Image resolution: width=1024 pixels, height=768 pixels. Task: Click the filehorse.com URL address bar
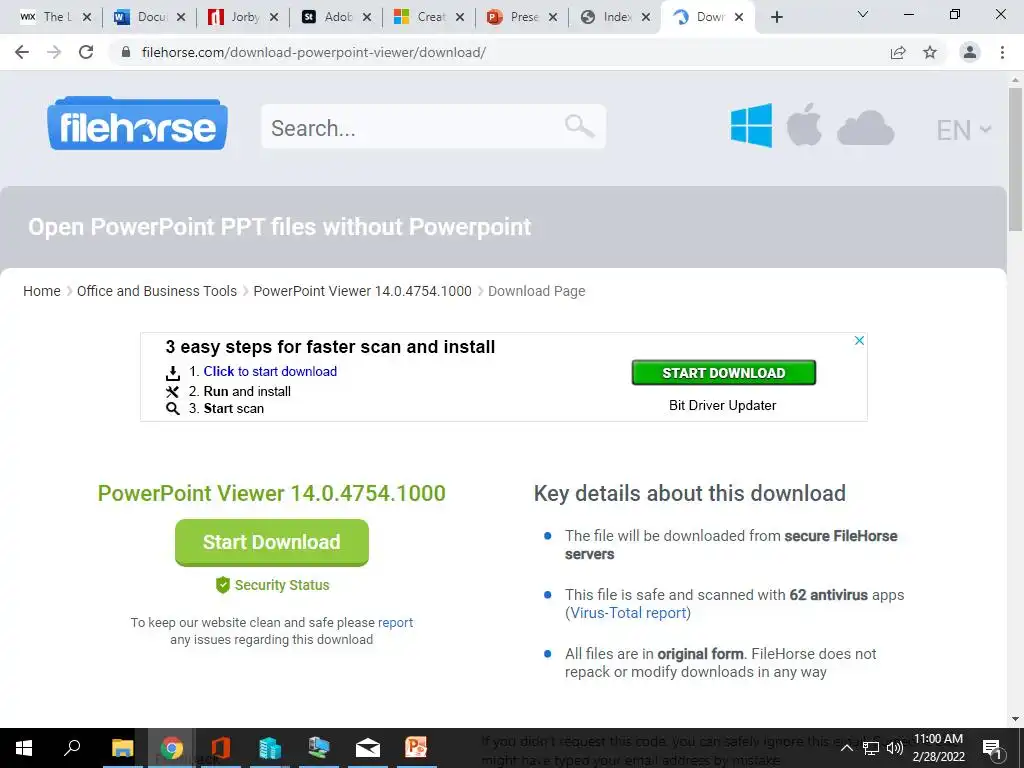pos(313,52)
